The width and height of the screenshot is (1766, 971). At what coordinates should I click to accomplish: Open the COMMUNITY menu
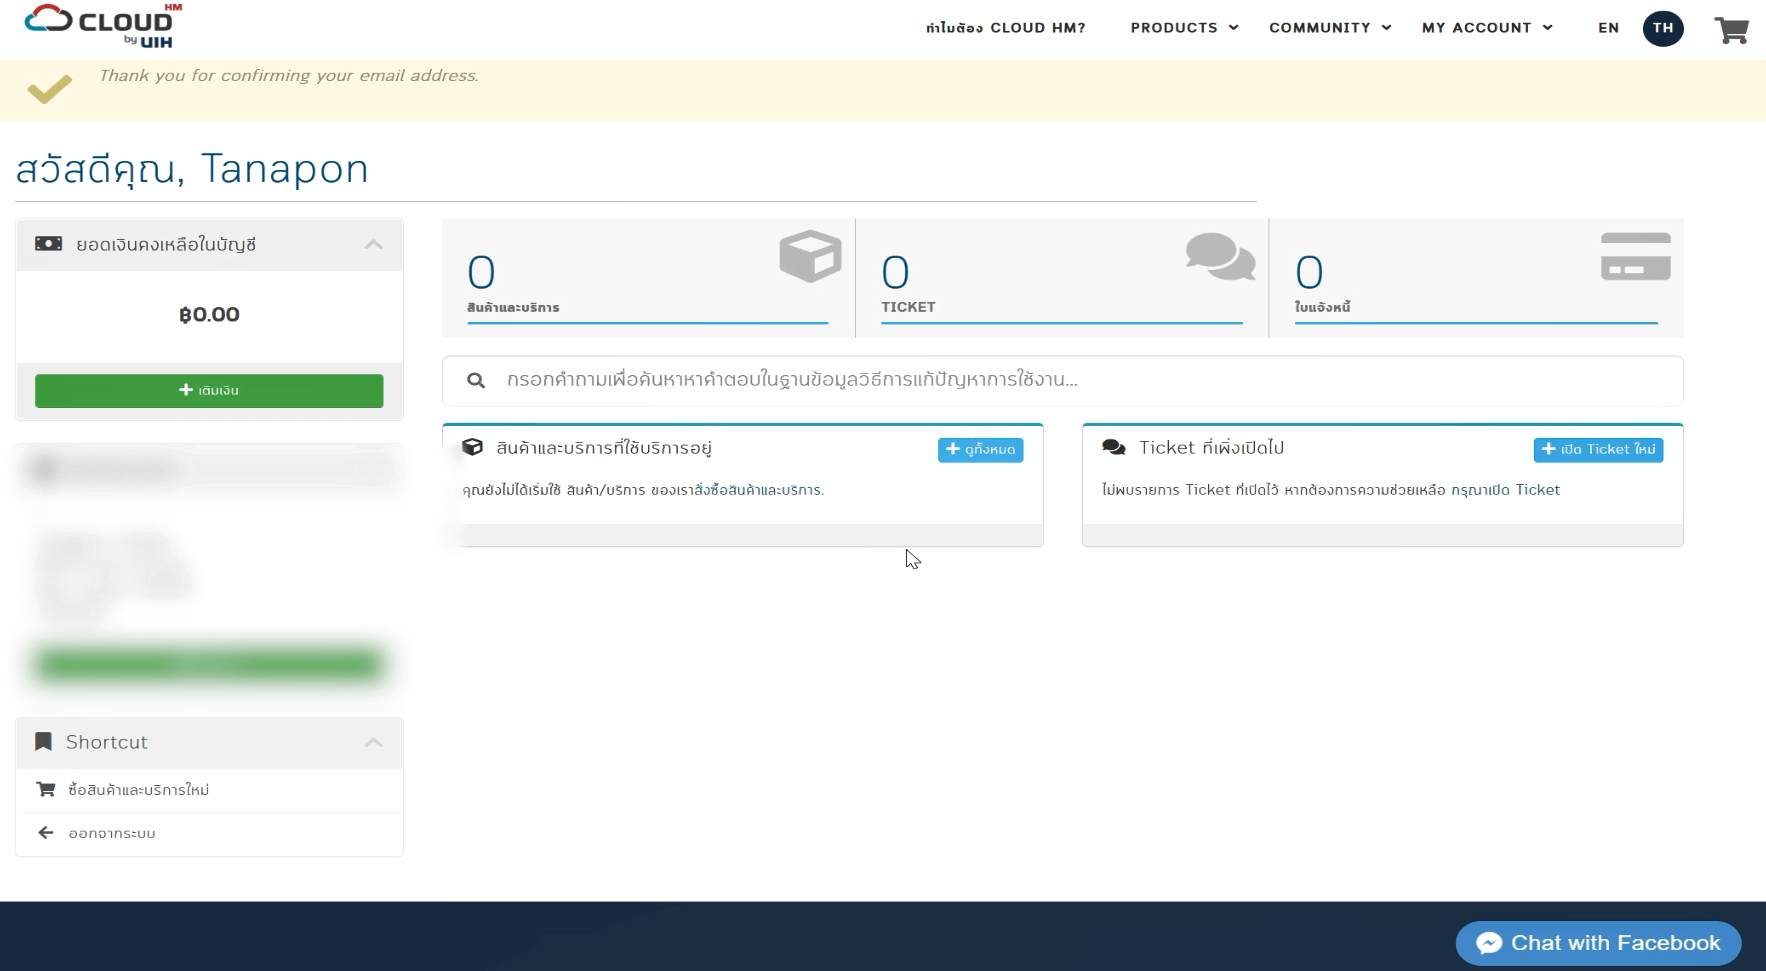click(x=1330, y=28)
